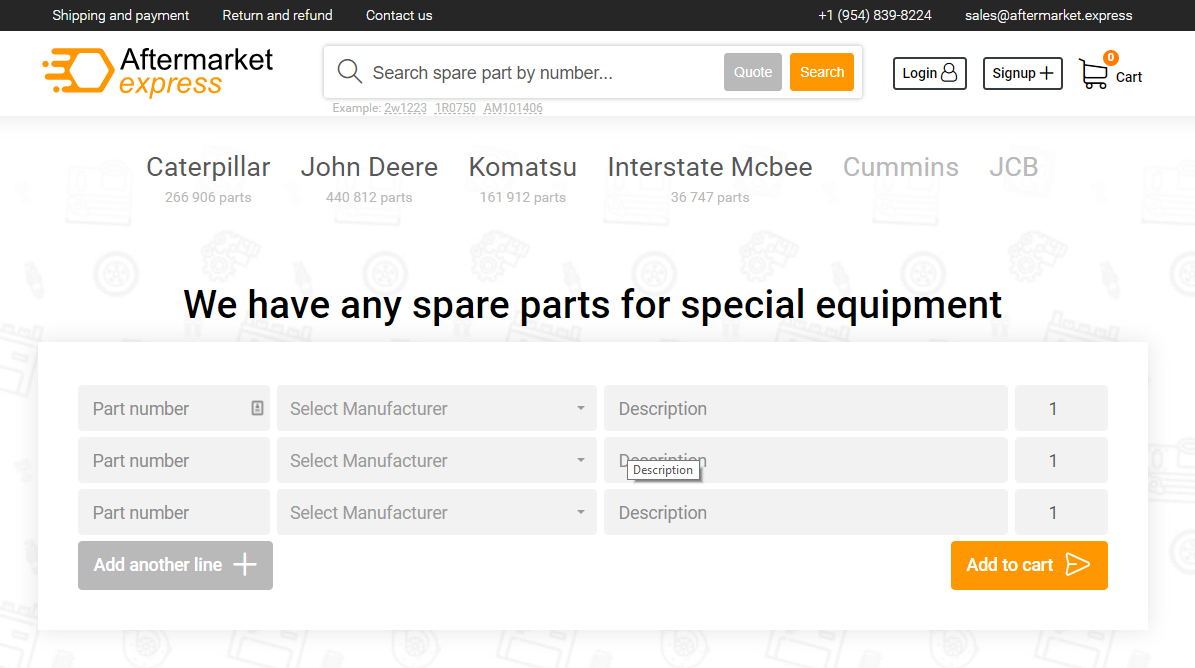Click the small icon in first Part number field
Screen dimensions: 1195x668
[258, 408]
